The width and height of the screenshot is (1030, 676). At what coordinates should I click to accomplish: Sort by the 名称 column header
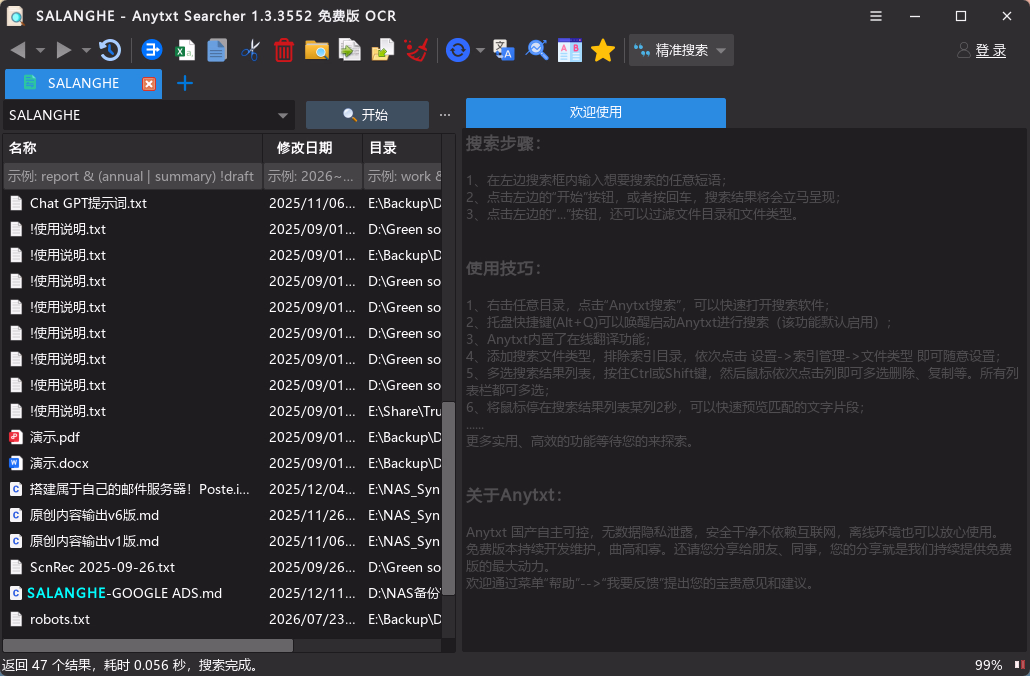pos(133,148)
